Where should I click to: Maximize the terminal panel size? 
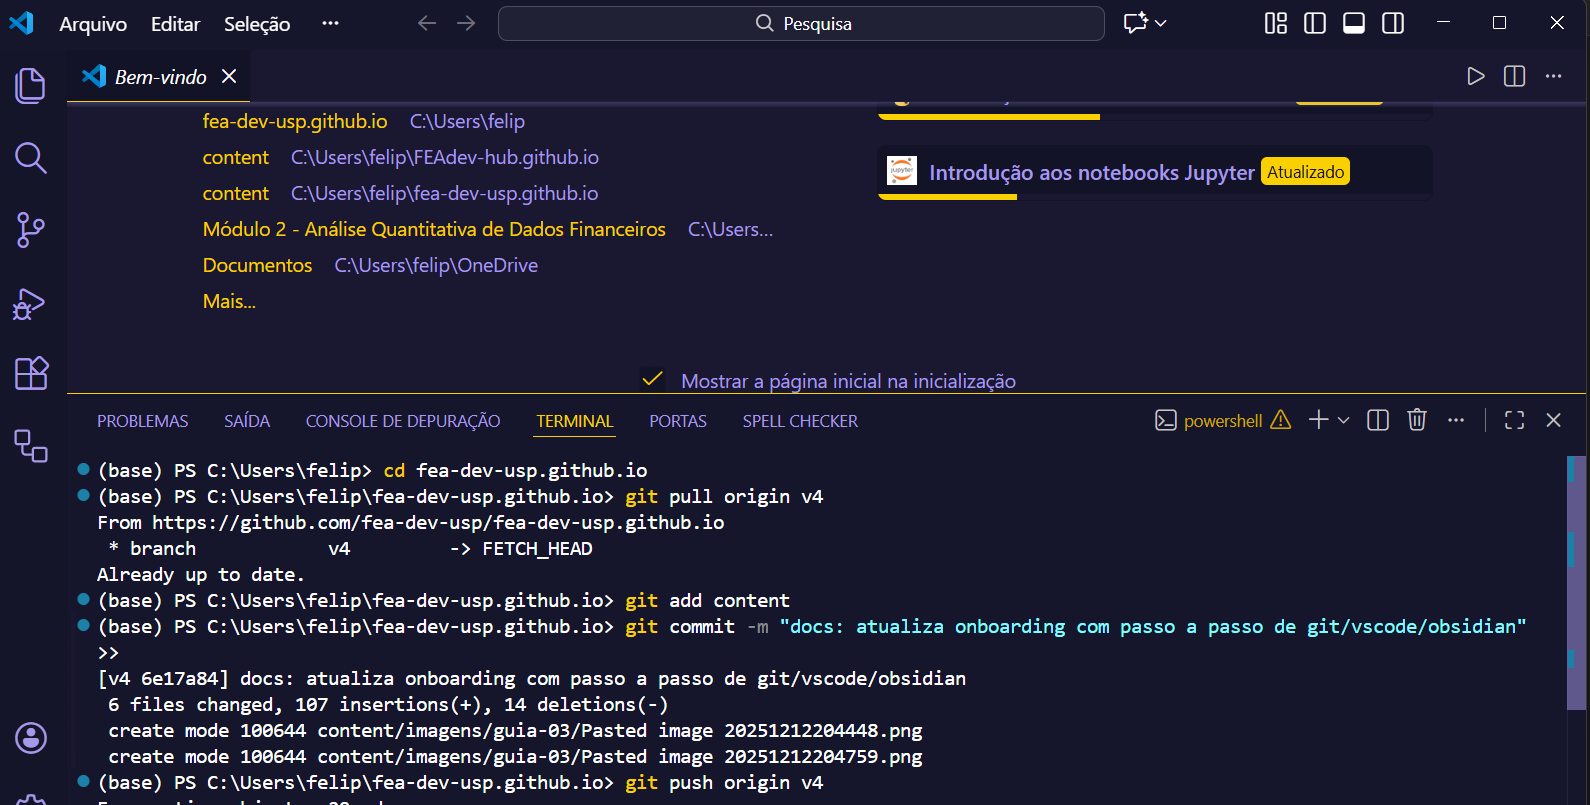click(1514, 420)
